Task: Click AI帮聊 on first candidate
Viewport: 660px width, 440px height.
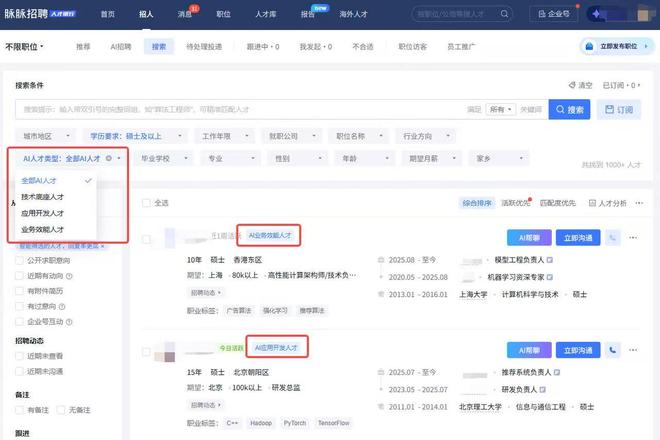Action: [x=529, y=238]
